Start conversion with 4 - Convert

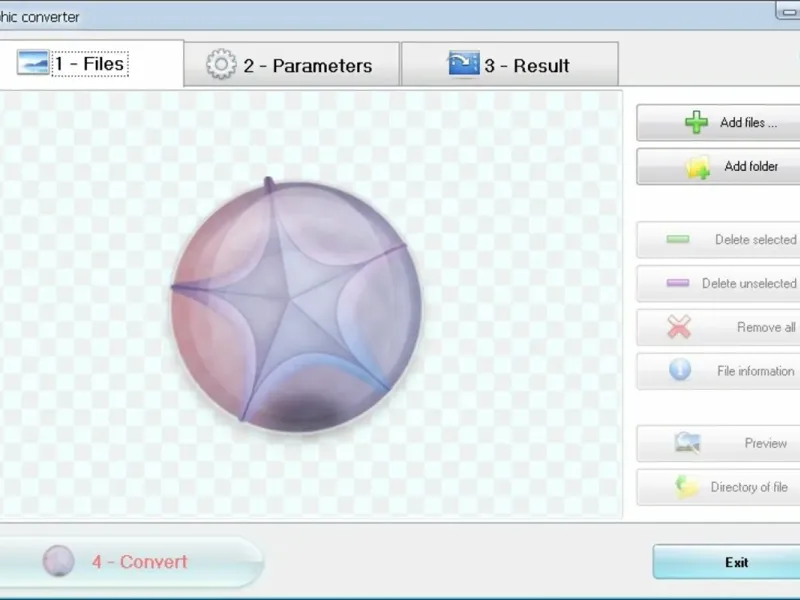click(131, 562)
